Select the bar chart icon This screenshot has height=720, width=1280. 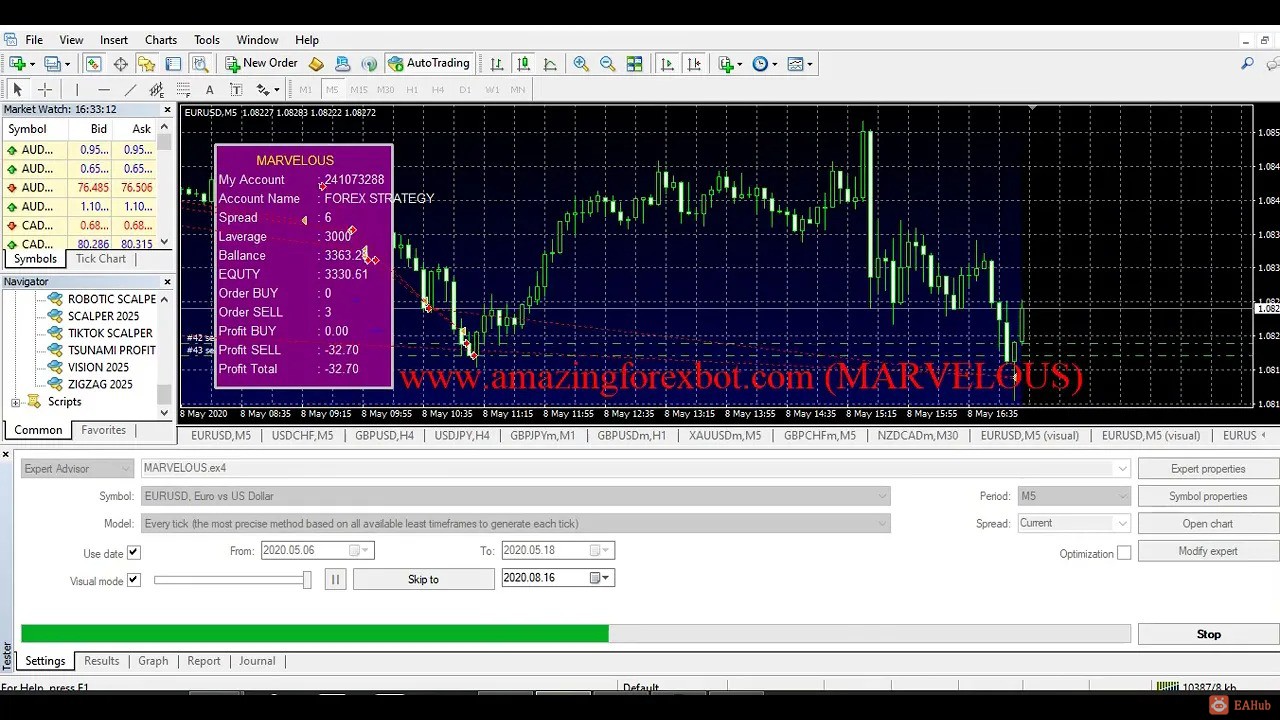[496, 64]
